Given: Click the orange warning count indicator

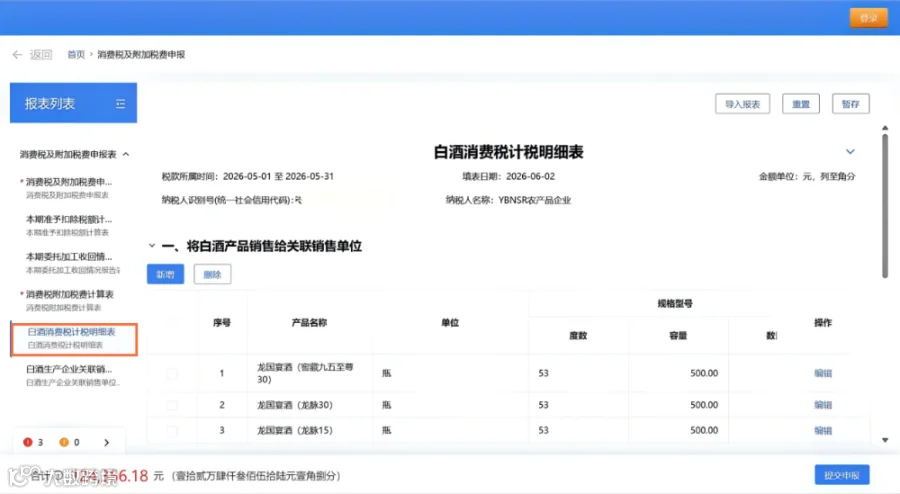Looking at the screenshot, I should [69, 442].
